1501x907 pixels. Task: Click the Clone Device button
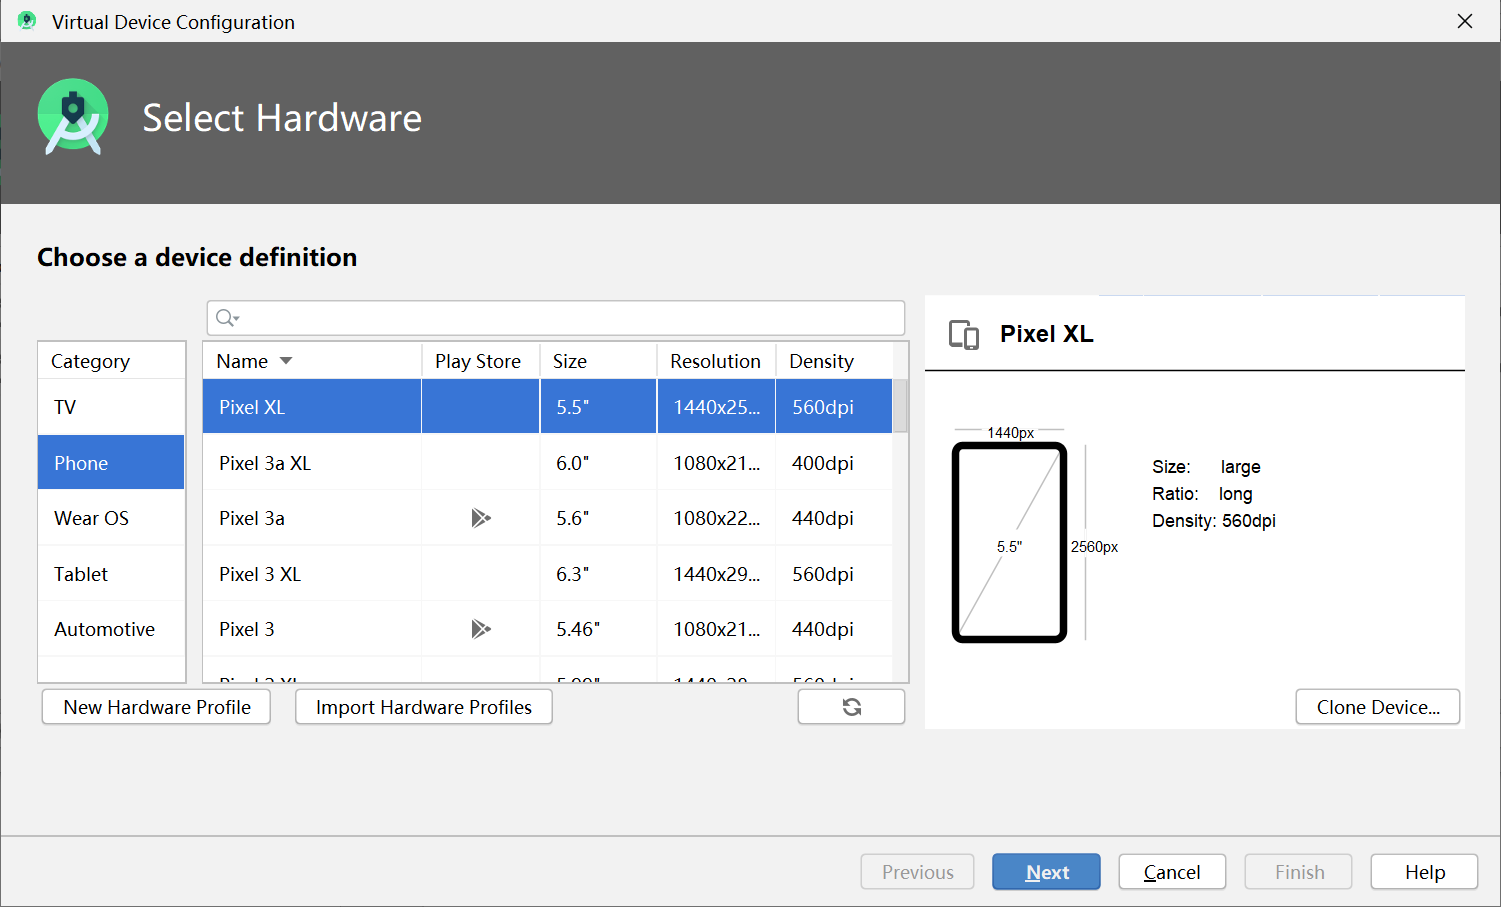[1378, 707]
